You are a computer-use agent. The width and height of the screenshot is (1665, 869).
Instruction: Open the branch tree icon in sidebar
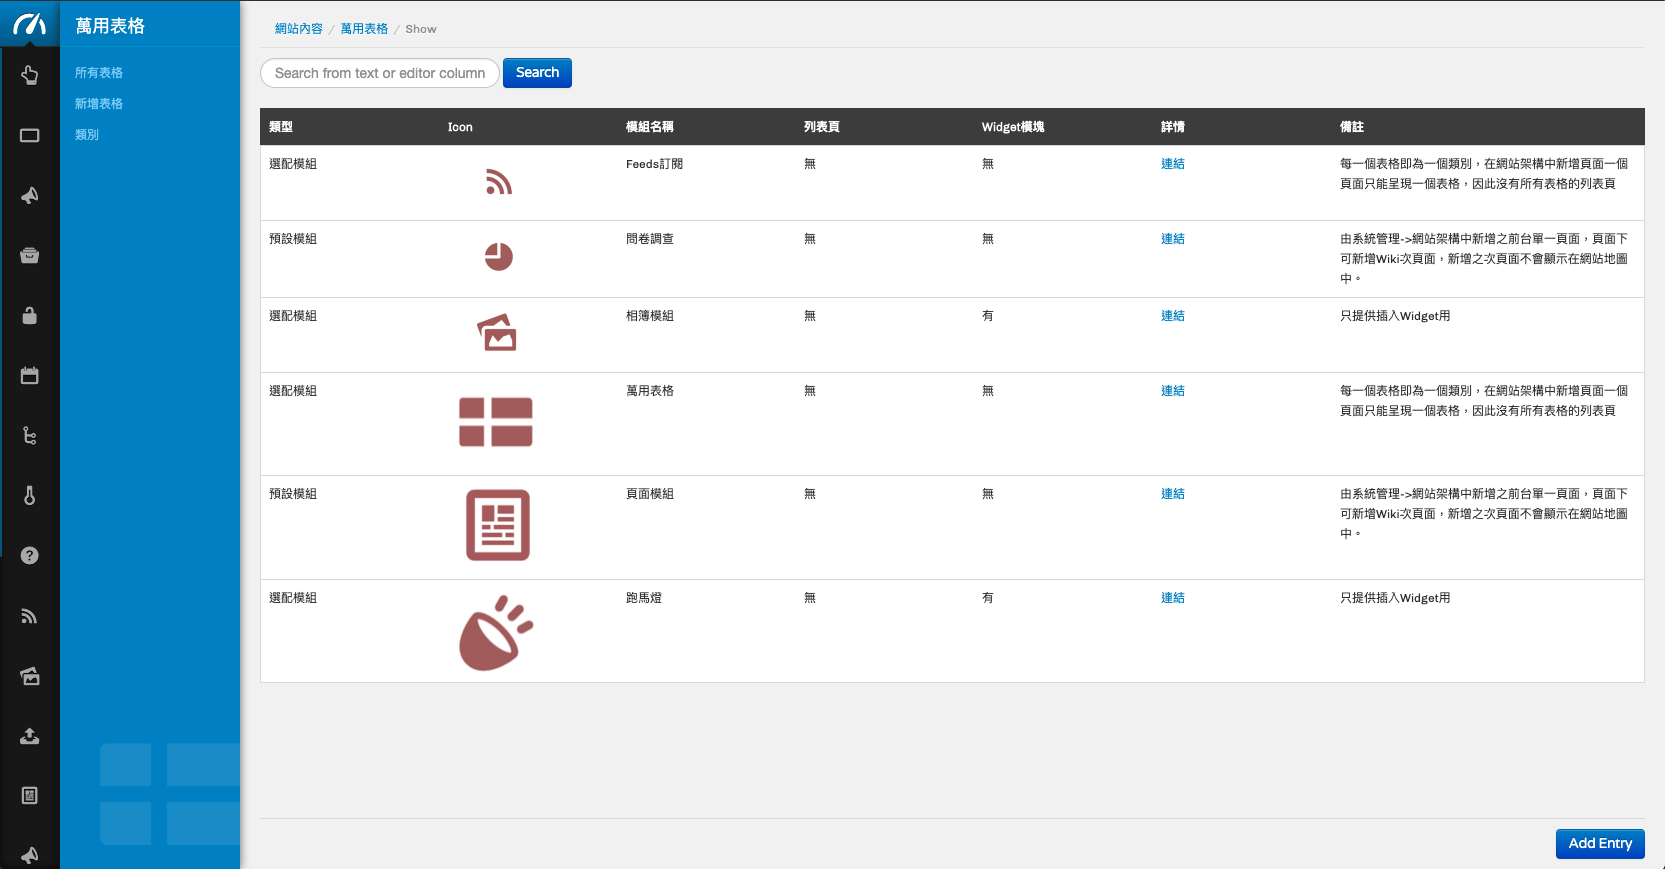click(x=30, y=436)
